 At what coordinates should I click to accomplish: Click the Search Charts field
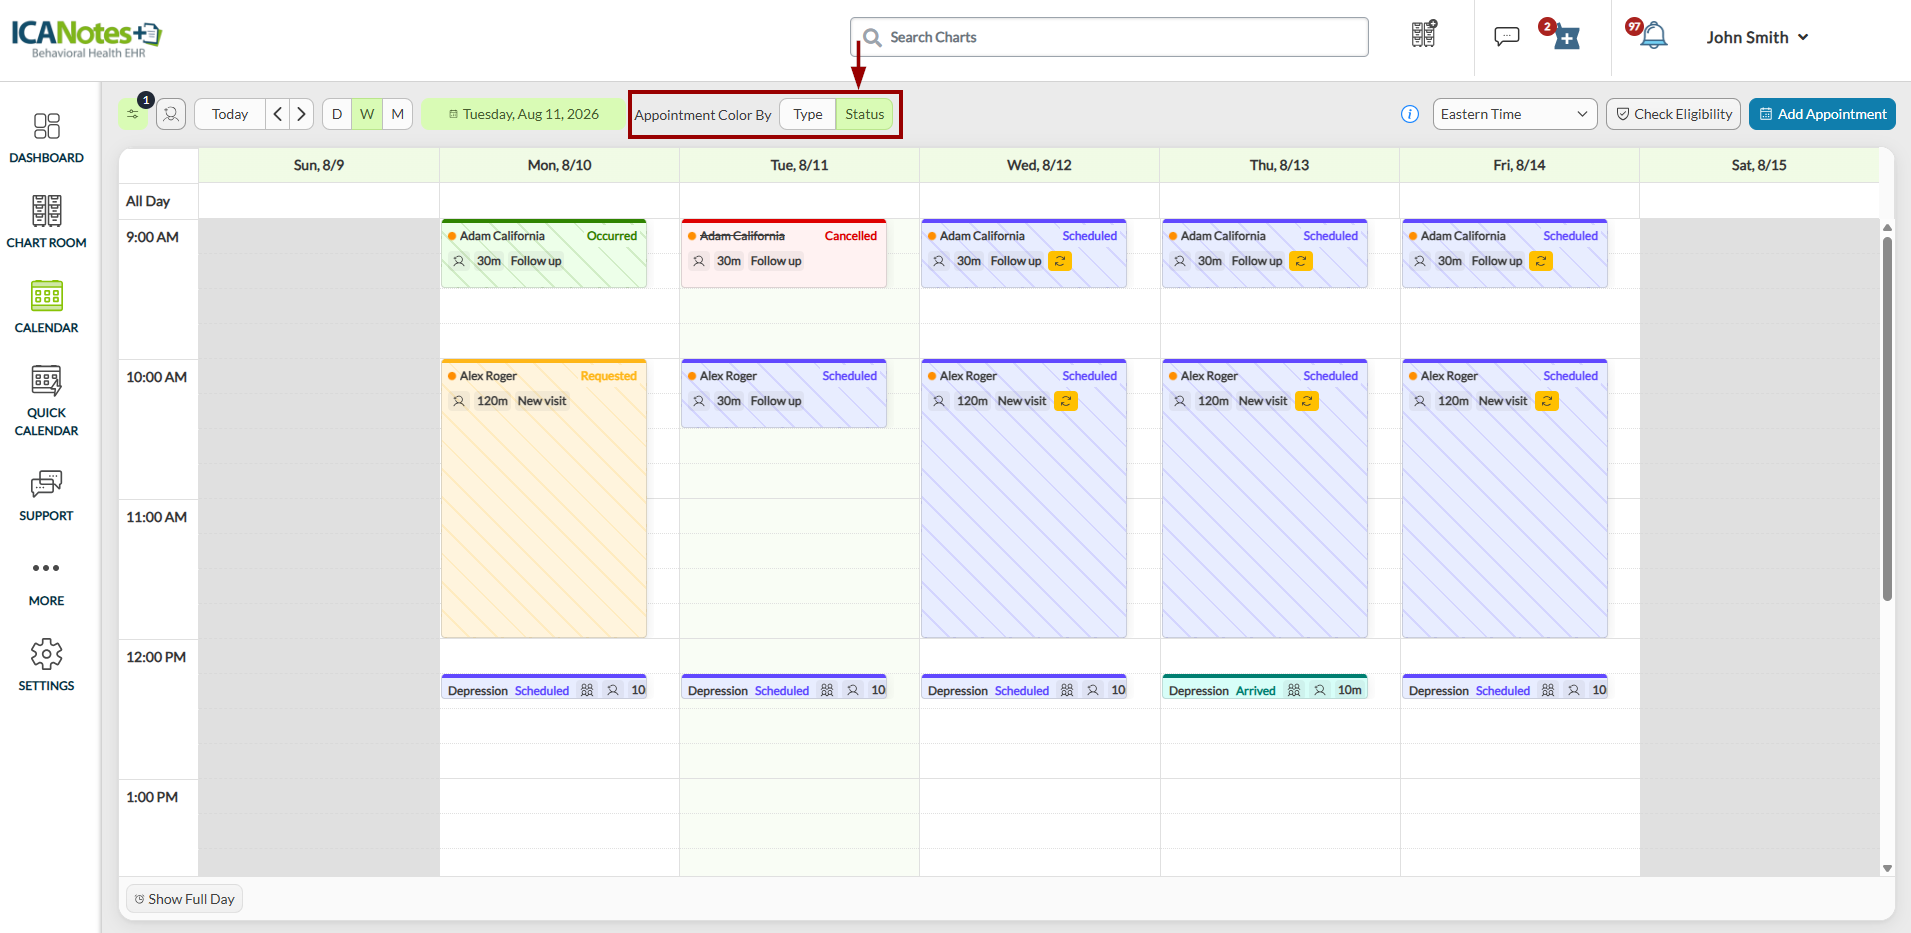pos(1109,37)
